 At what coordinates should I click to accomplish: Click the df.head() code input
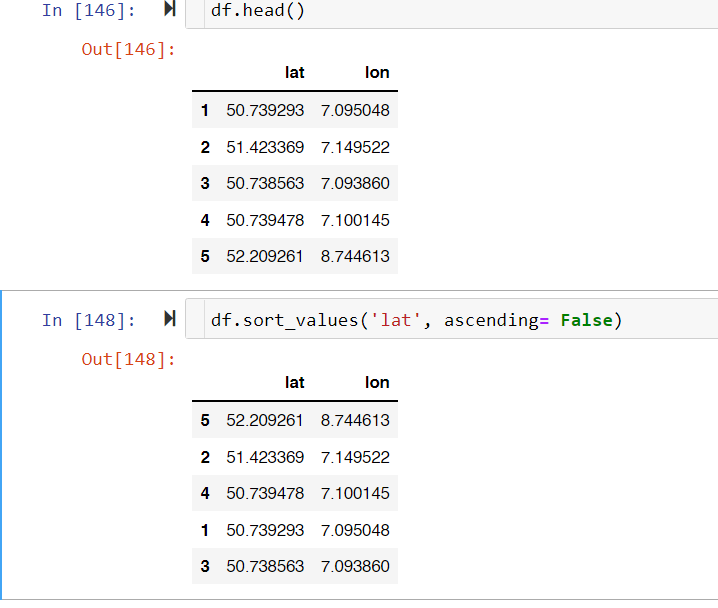pyautogui.click(x=451, y=14)
